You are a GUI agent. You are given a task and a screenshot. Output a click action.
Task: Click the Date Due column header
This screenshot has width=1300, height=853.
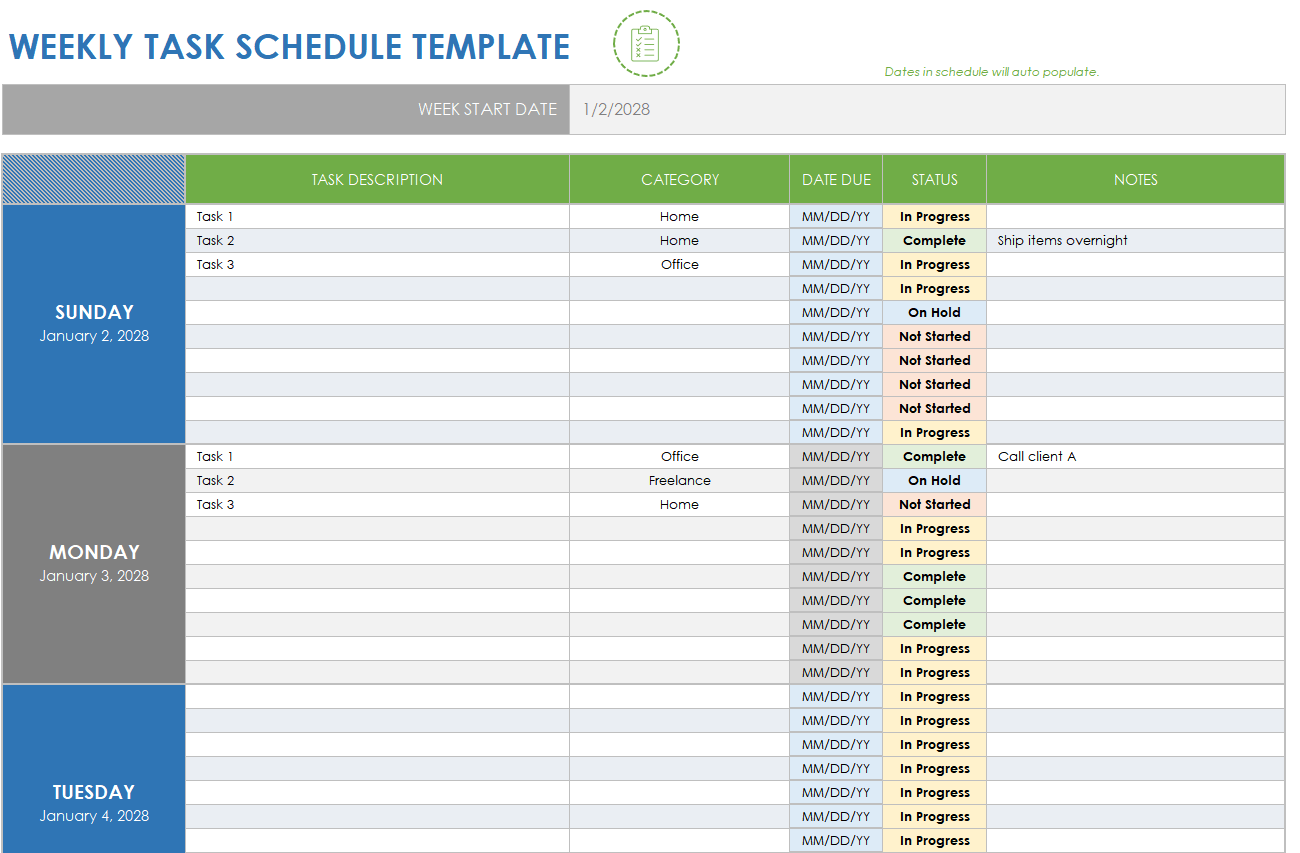point(836,180)
